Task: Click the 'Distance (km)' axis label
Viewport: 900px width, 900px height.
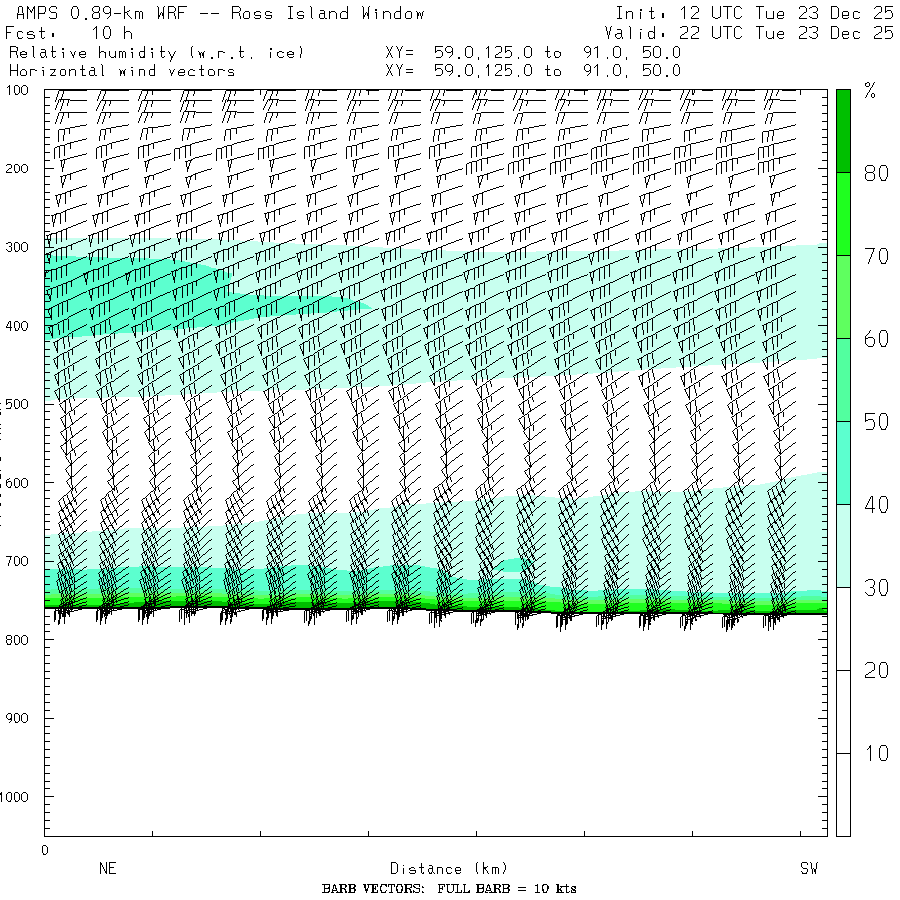Action: click(440, 869)
